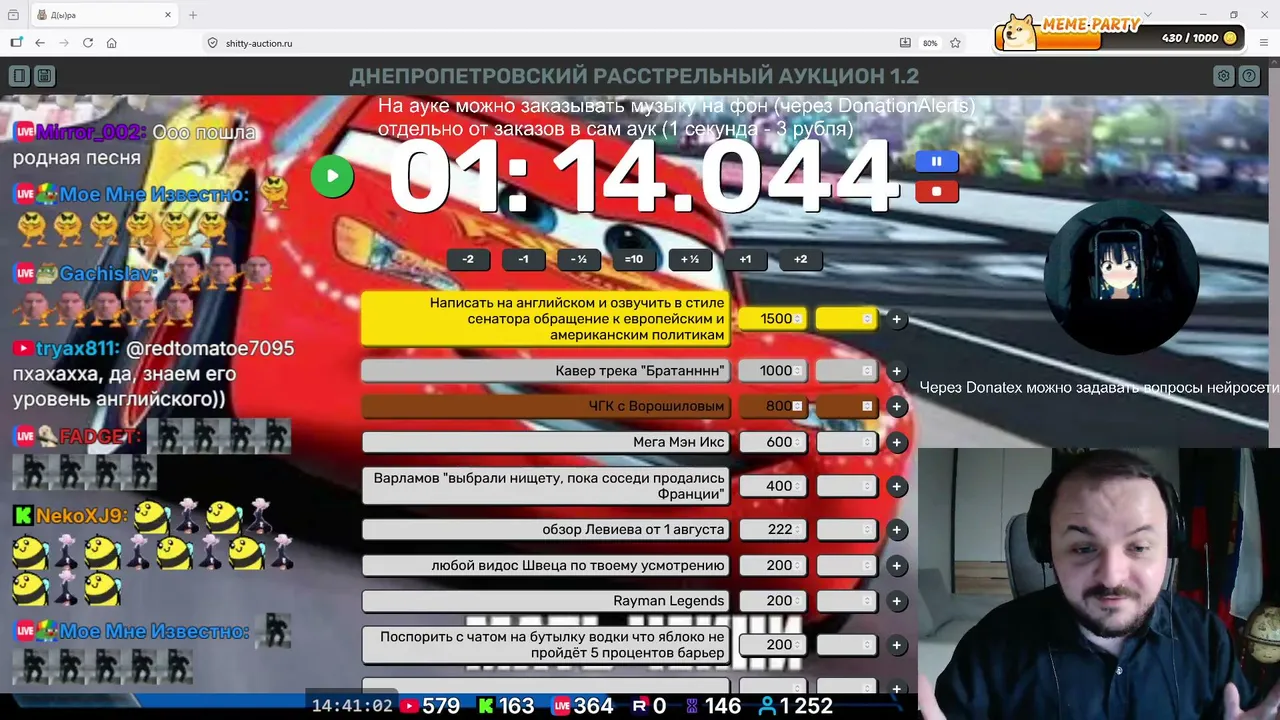This screenshot has height=720, width=1280.
Task: Add bid to the Rayman Legends lot
Action: pos(897,601)
